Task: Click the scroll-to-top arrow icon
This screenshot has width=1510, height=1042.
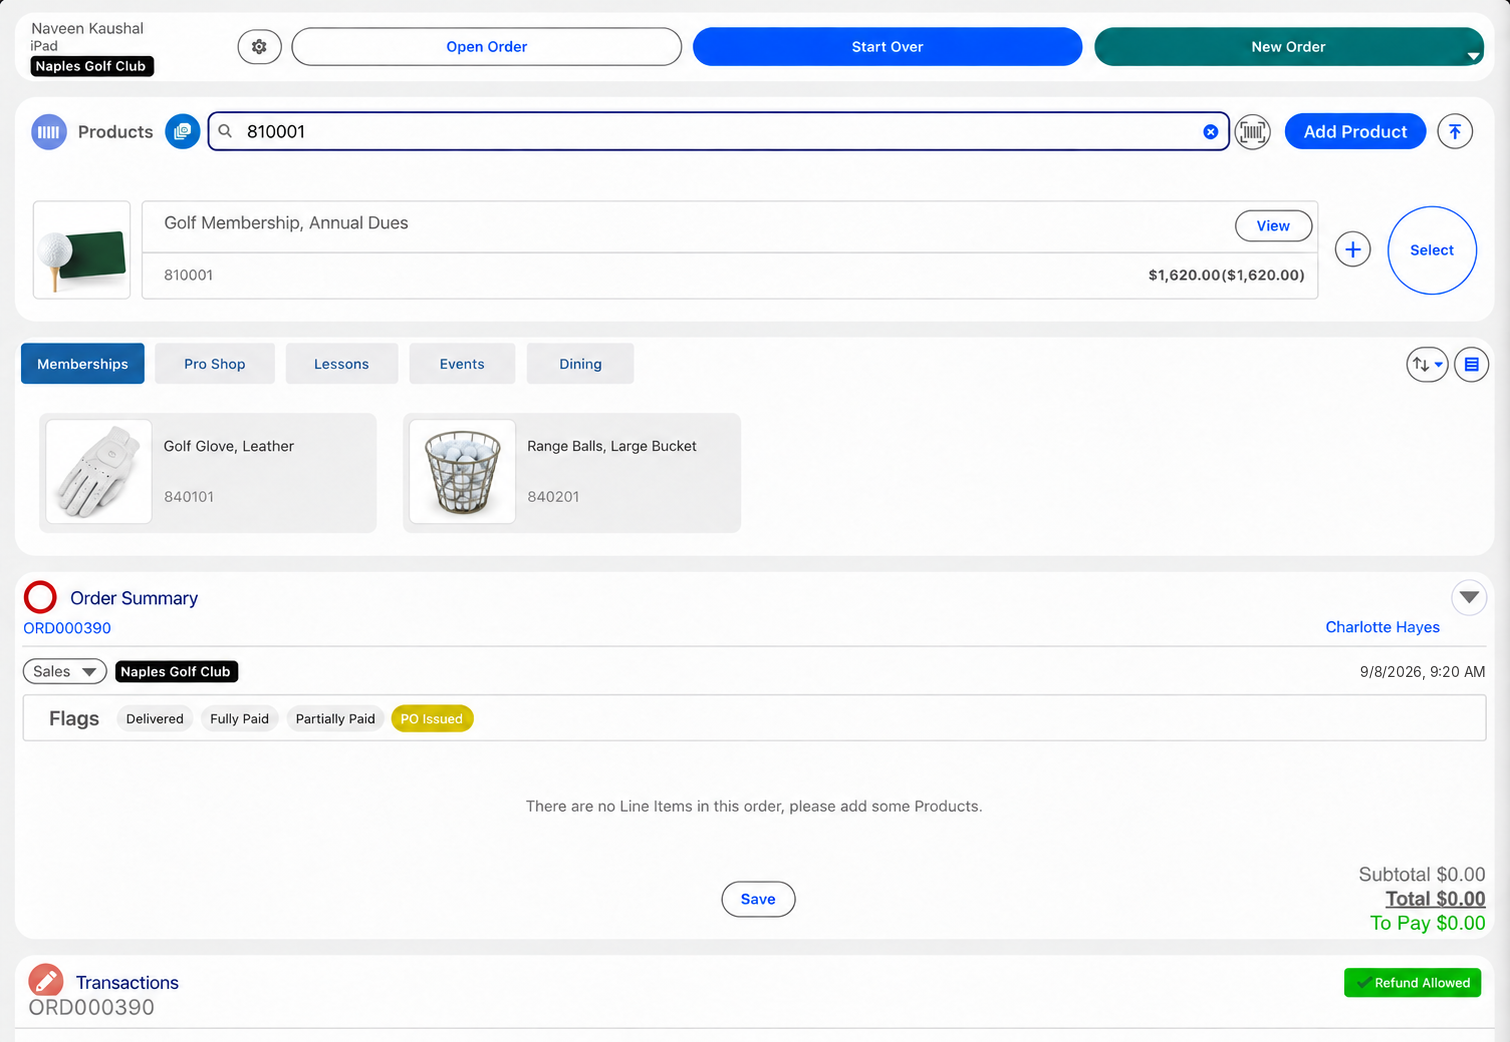Action: click(1455, 132)
